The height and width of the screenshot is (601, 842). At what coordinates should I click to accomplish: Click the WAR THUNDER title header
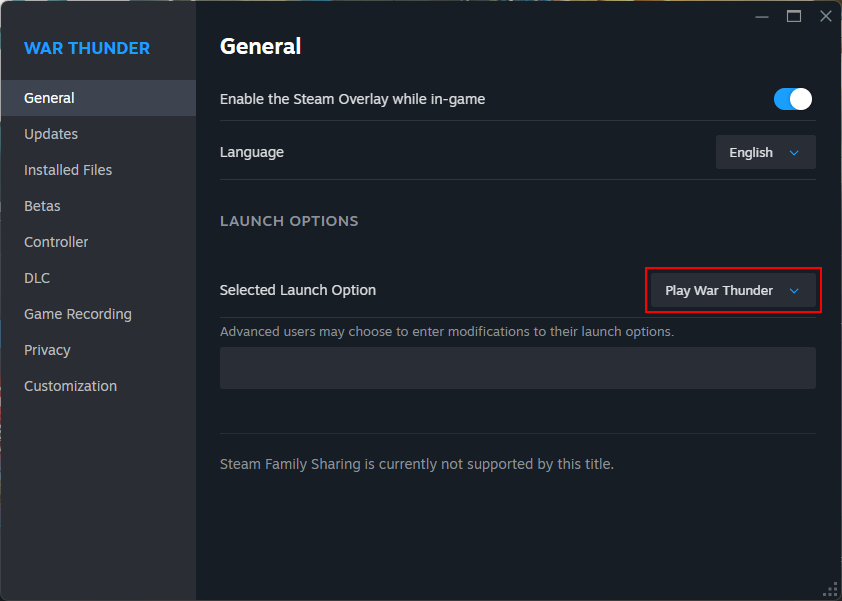pos(87,48)
